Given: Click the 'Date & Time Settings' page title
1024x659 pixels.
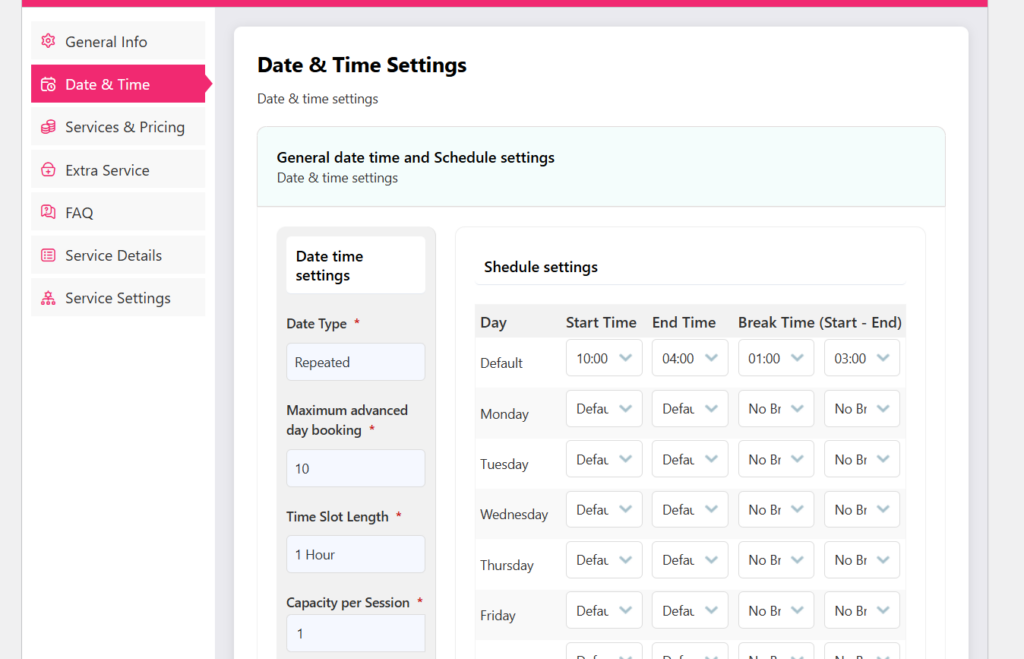Looking at the screenshot, I should click(x=362, y=65).
